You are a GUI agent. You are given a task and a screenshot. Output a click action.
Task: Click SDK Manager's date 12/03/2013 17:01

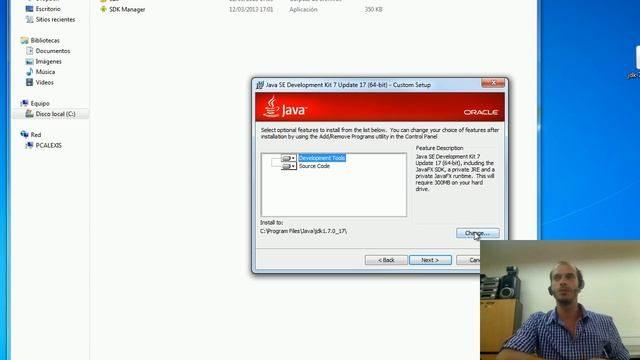(251, 9)
